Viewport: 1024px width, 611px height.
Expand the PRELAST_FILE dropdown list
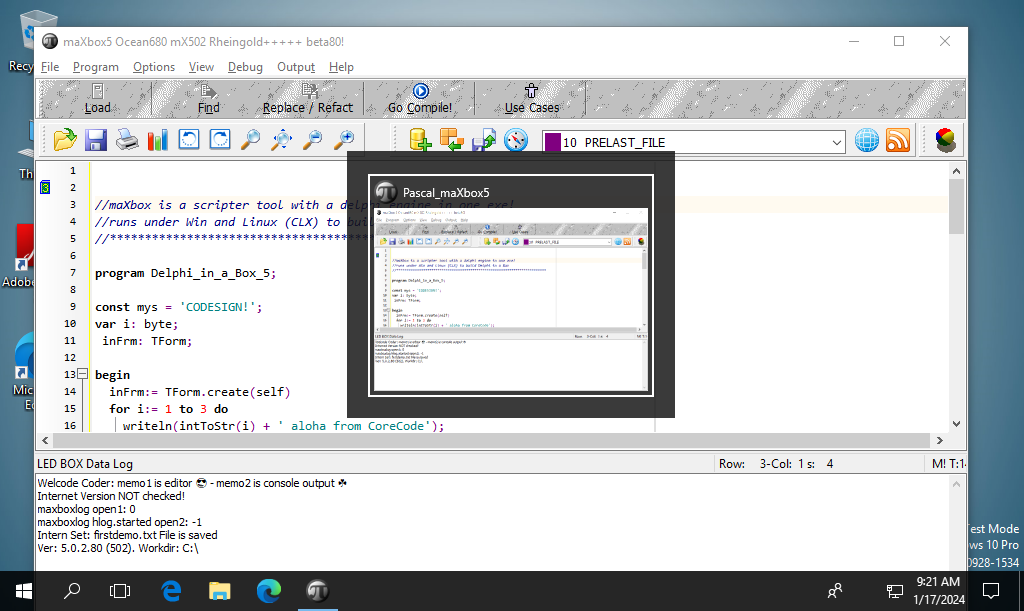click(x=837, y=142)
